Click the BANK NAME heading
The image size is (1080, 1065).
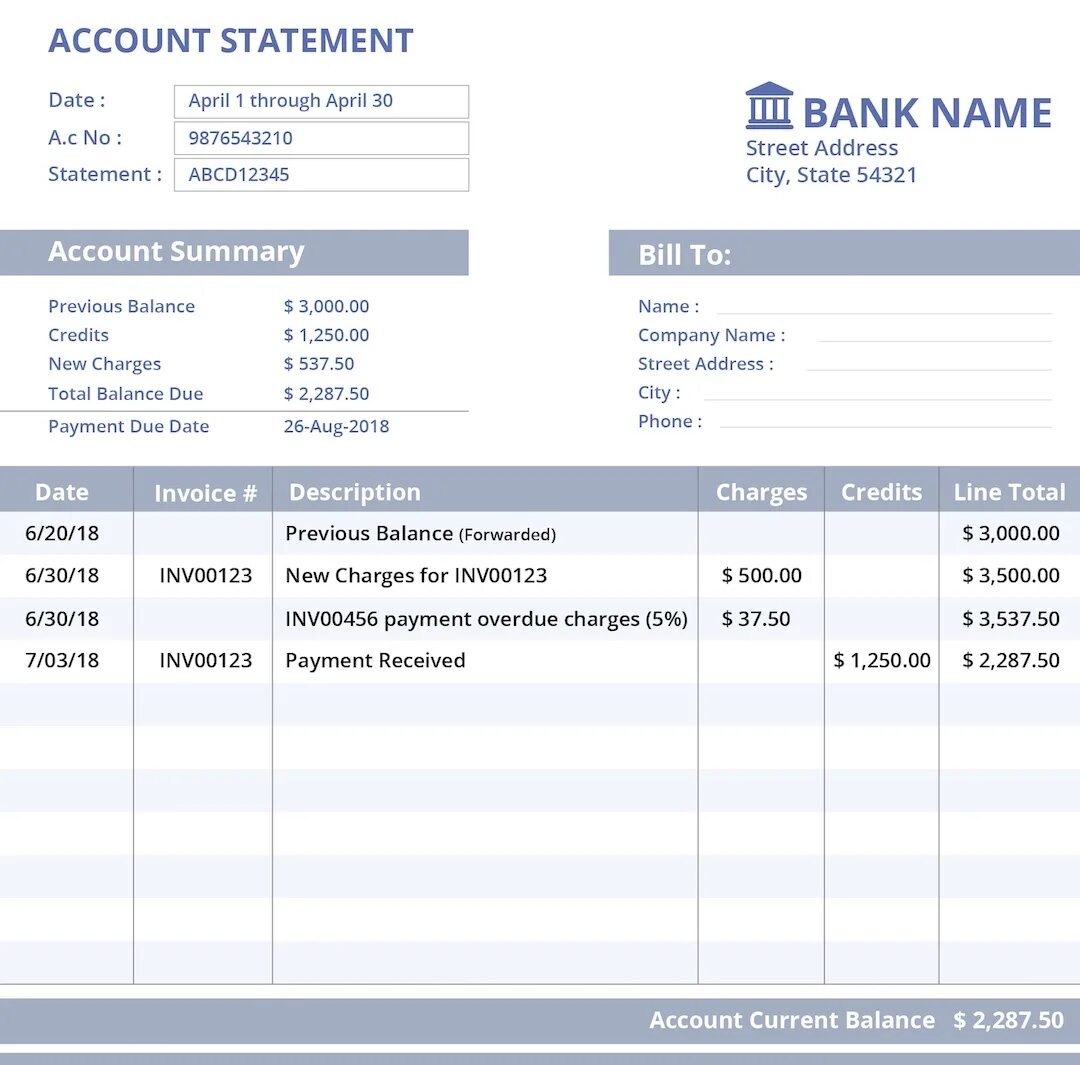927,113
